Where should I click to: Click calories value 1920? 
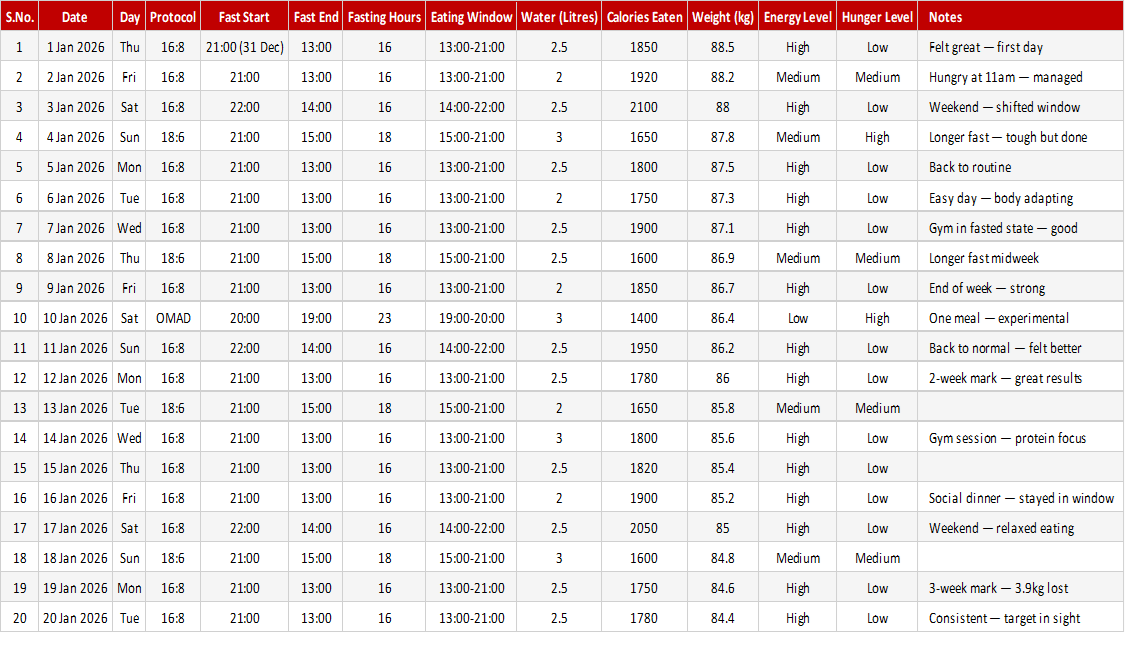(x=644, y=78)
